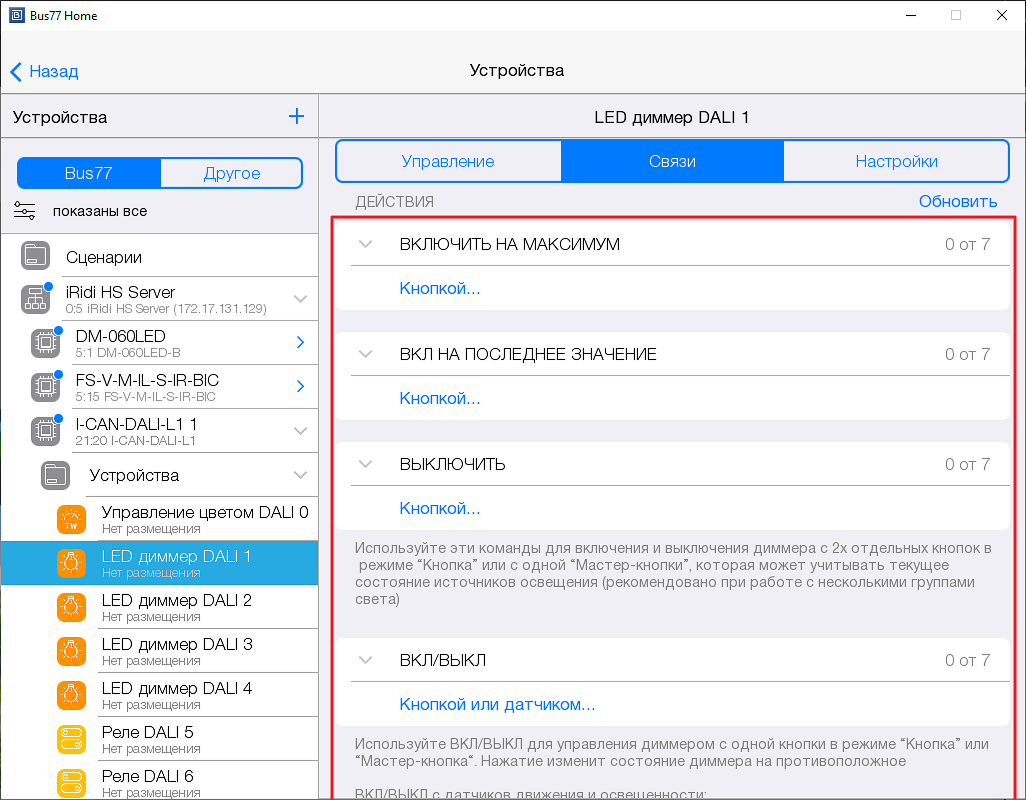1026x800 pixels.
Task: Click the FS-V-M-IL-S-IR-BIC chip icon
Action: point(45,387)
